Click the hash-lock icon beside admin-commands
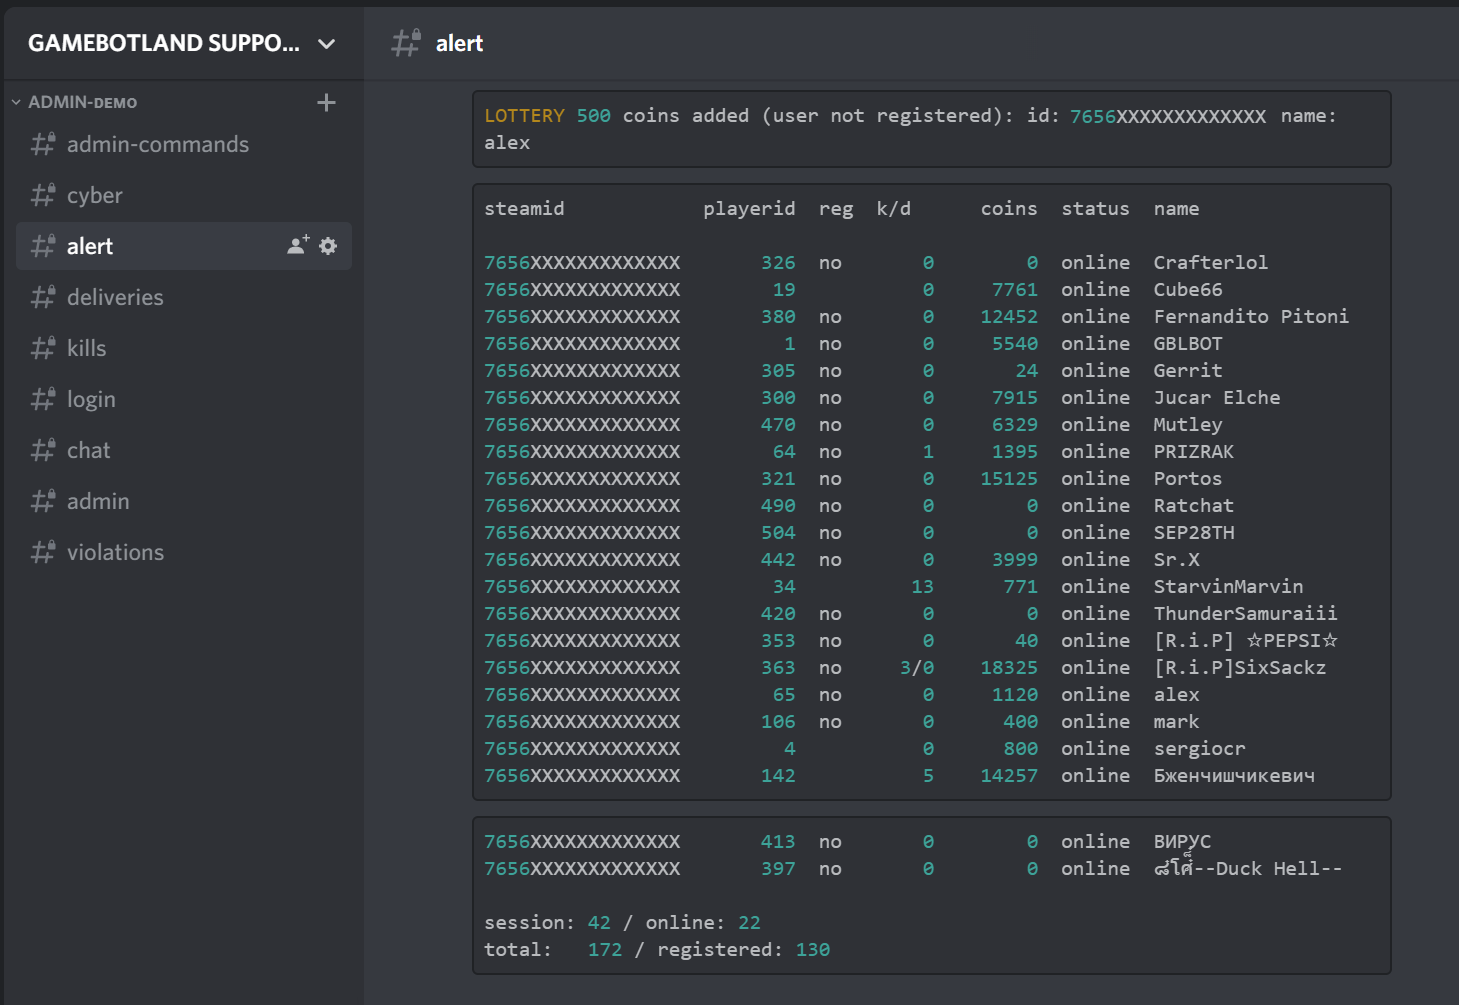The height and width of the screenshot is (1005, 1459). pos(43,144)
